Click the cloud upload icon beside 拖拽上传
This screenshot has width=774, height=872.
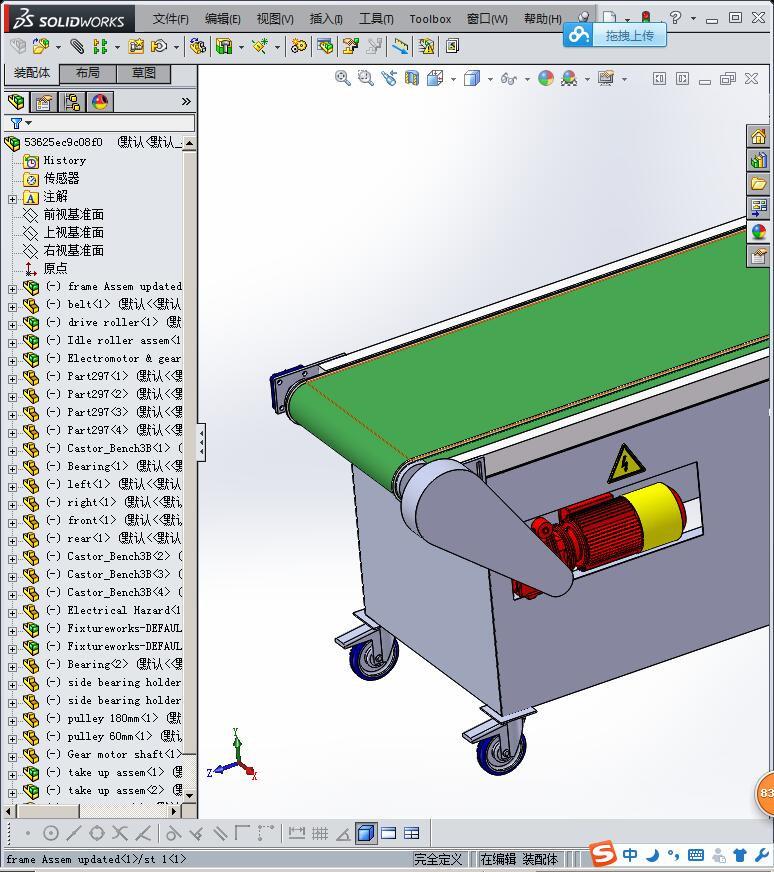coord(578,35)
